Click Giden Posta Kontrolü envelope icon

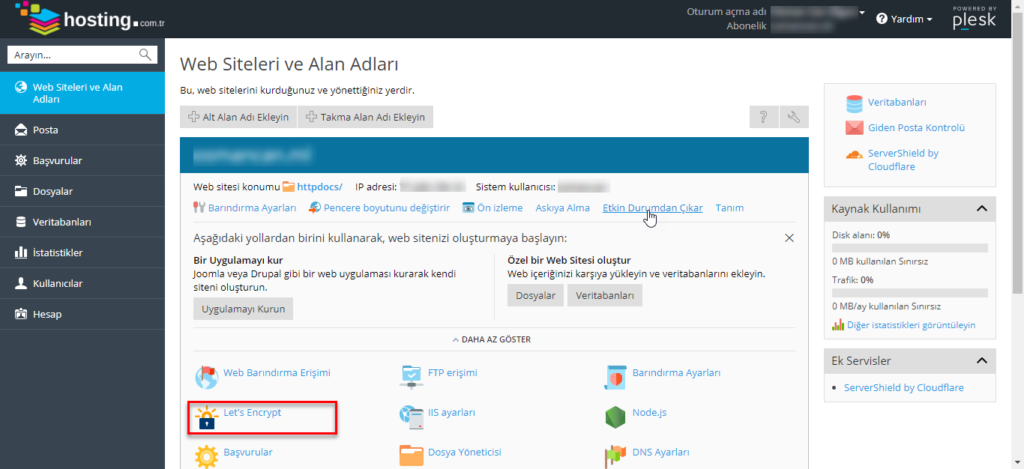point(854,128)
